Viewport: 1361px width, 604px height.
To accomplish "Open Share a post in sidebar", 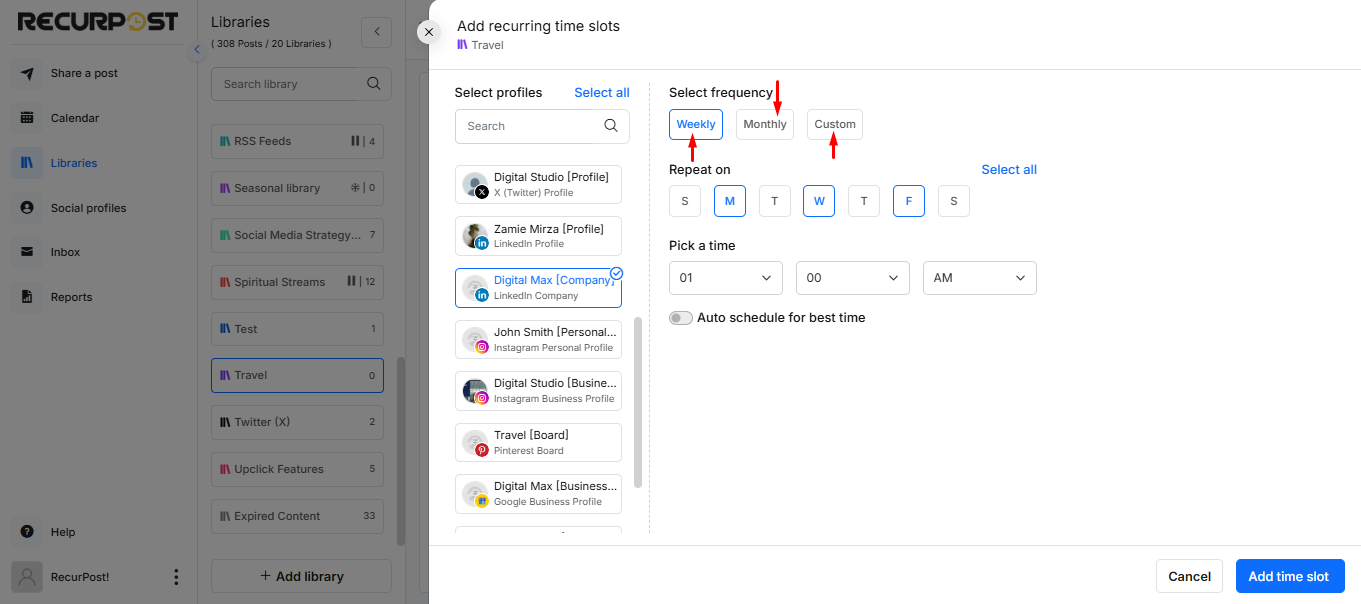I will point(84,73).
